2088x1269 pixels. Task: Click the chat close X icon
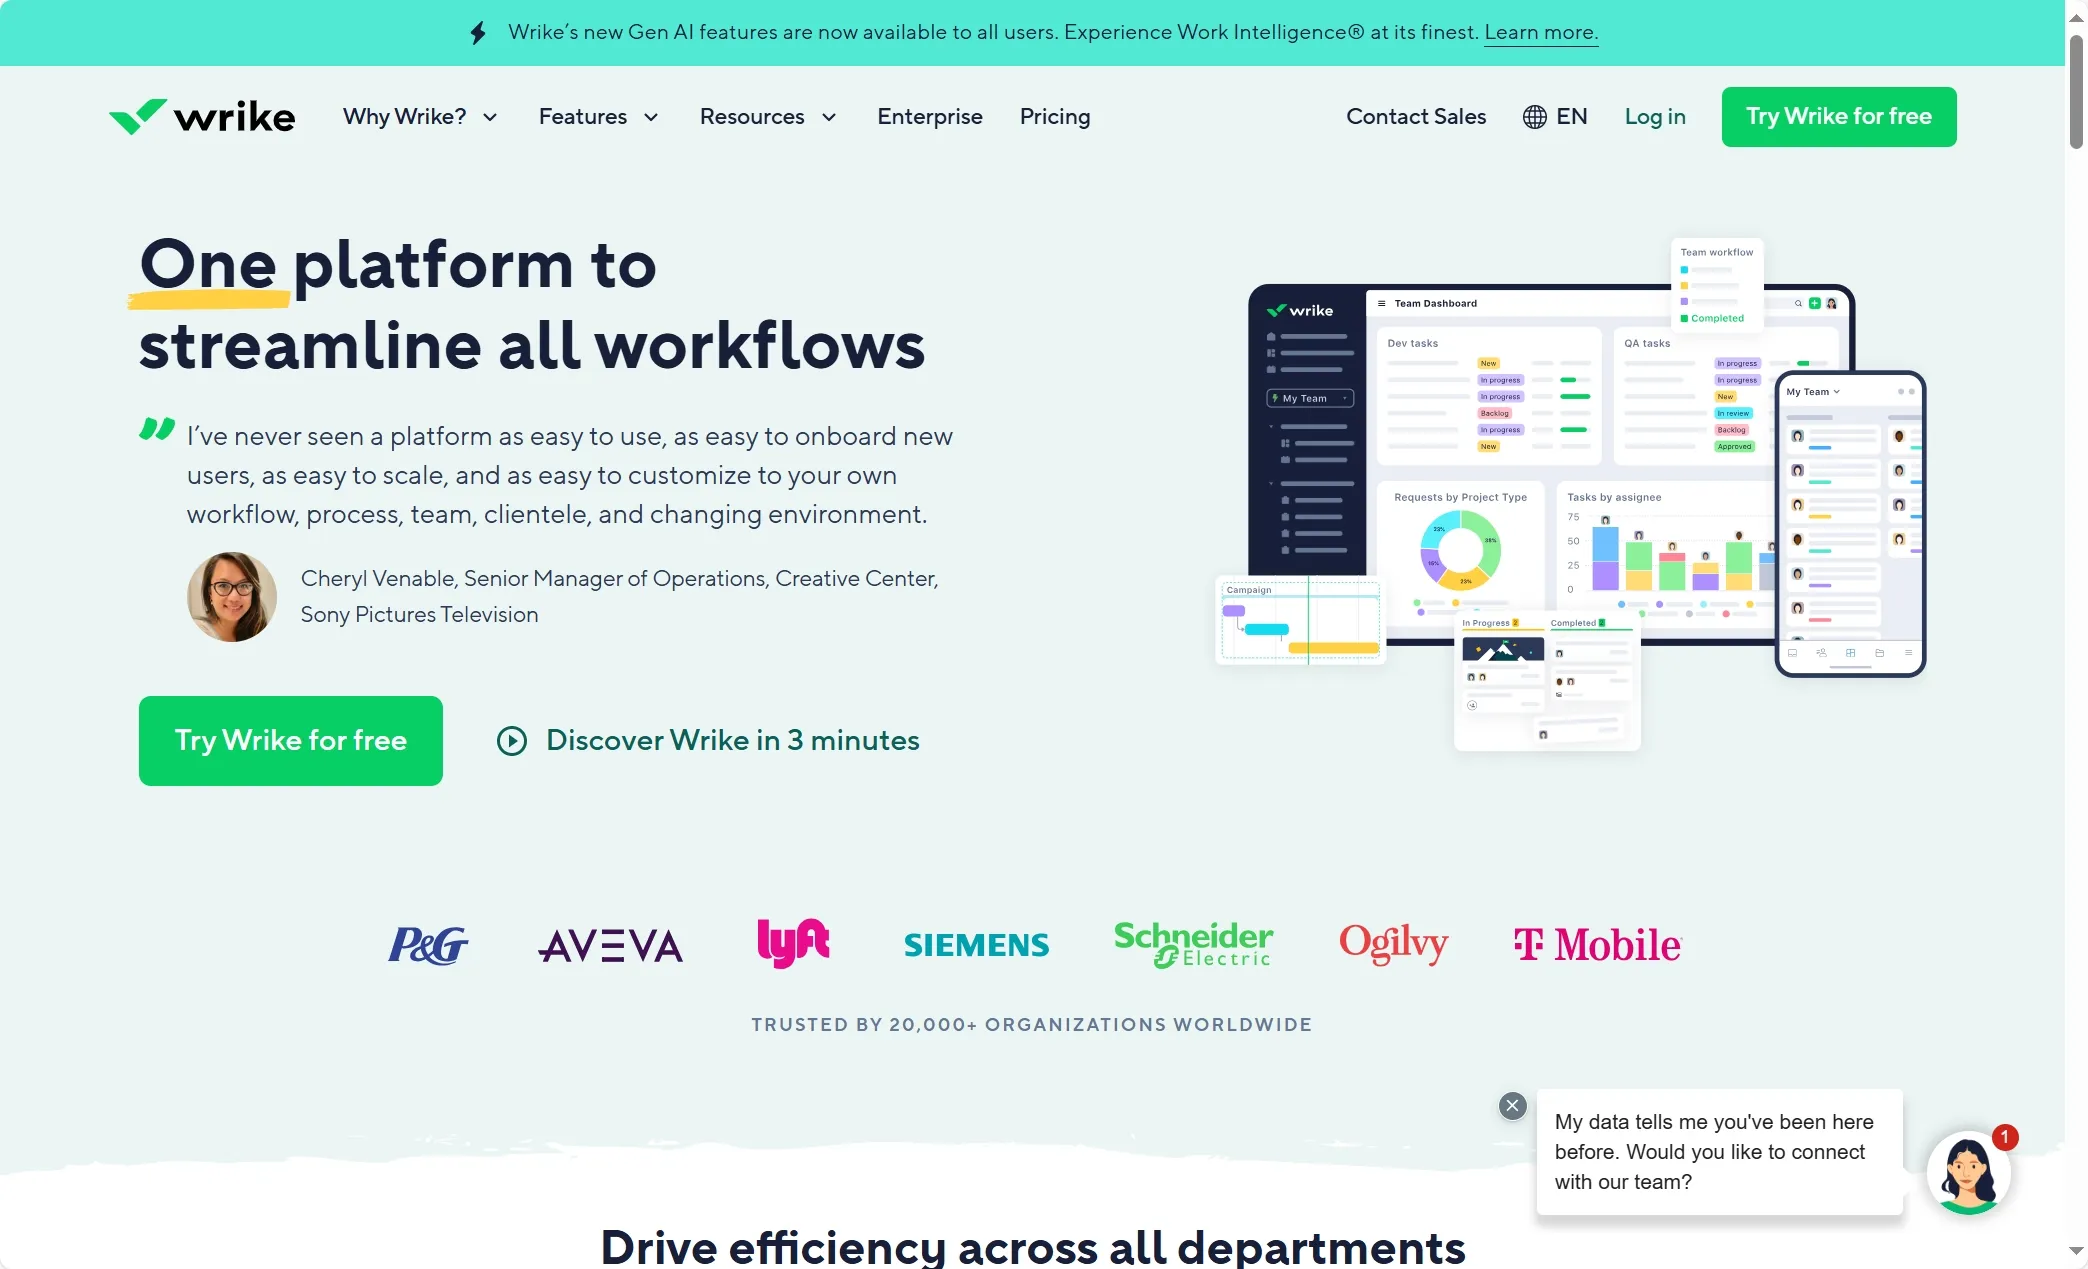pos(1512,1105)
